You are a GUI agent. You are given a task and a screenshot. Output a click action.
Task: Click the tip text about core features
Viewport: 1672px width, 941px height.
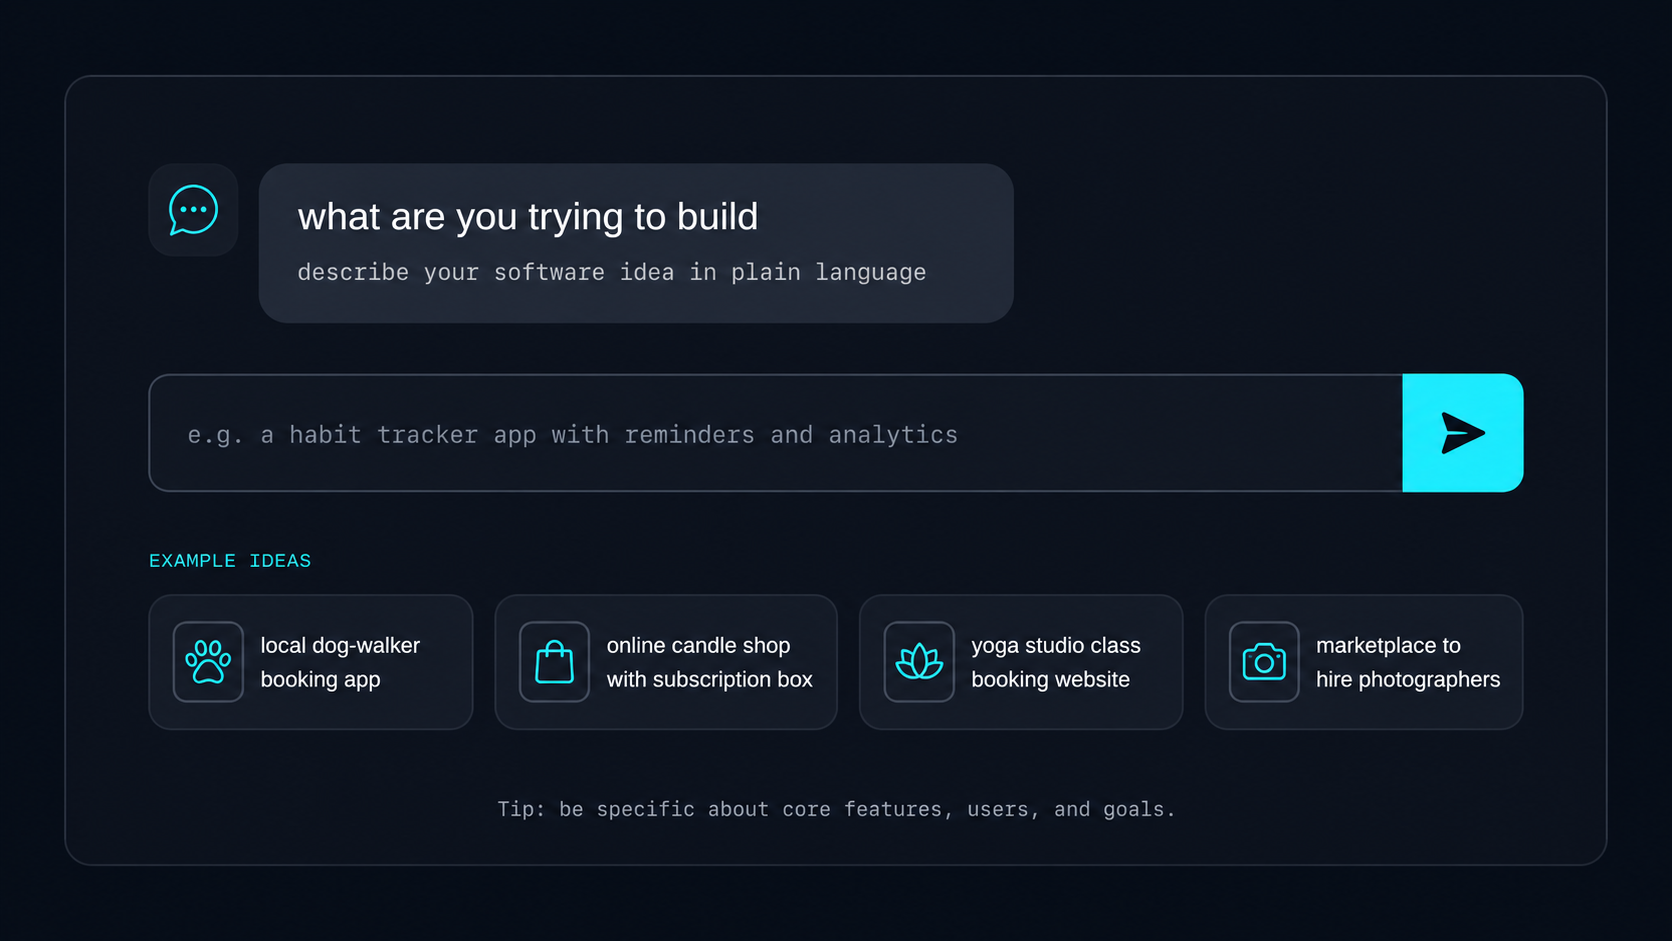pos(836,809)
